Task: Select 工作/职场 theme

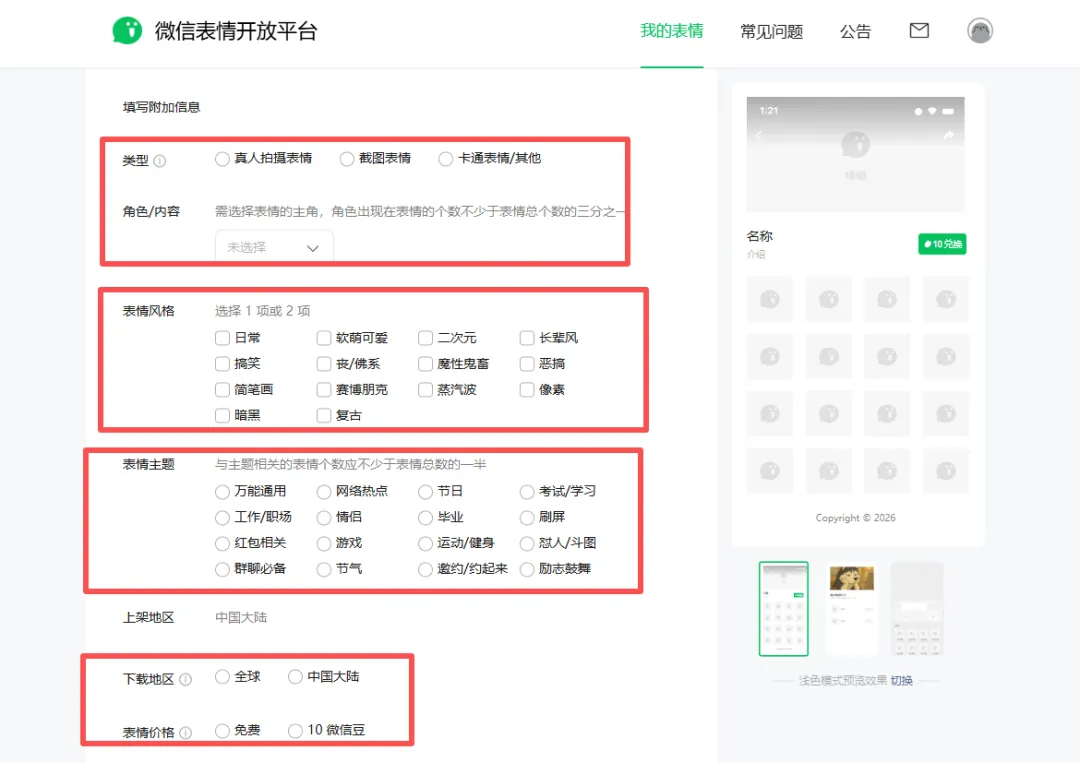Action: coord(222,517)
